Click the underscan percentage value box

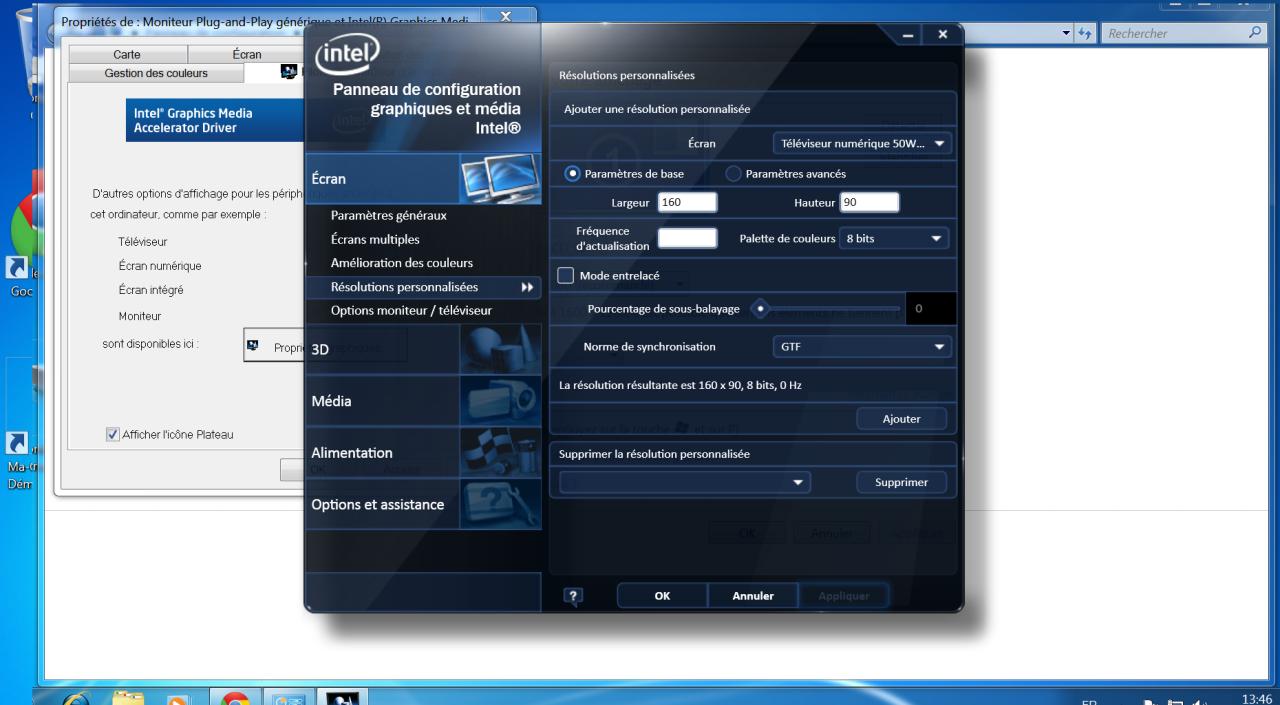[929, 309]
